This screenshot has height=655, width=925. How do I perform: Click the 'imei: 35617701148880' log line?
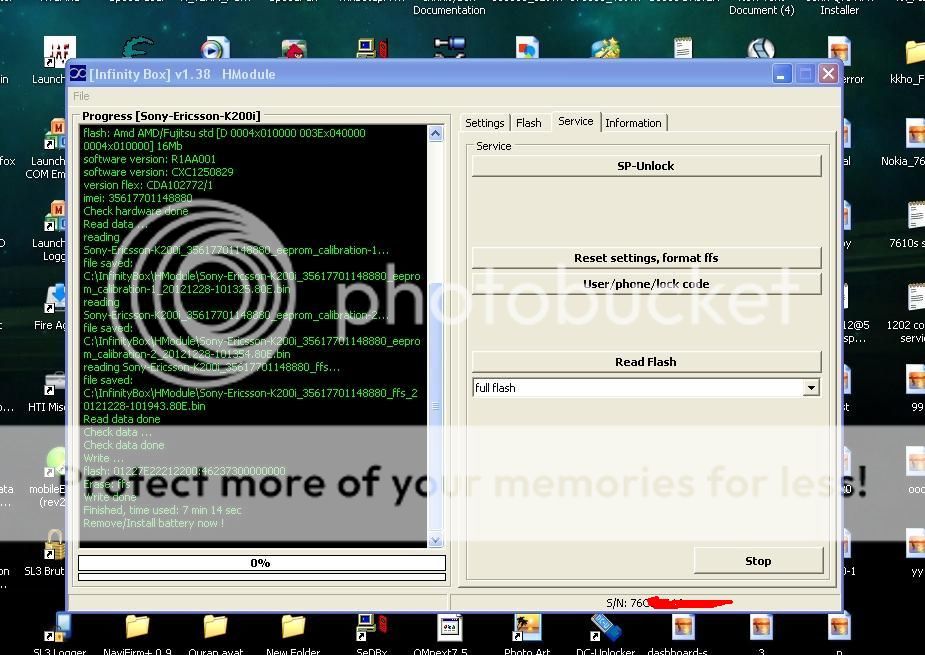(137, 198)
